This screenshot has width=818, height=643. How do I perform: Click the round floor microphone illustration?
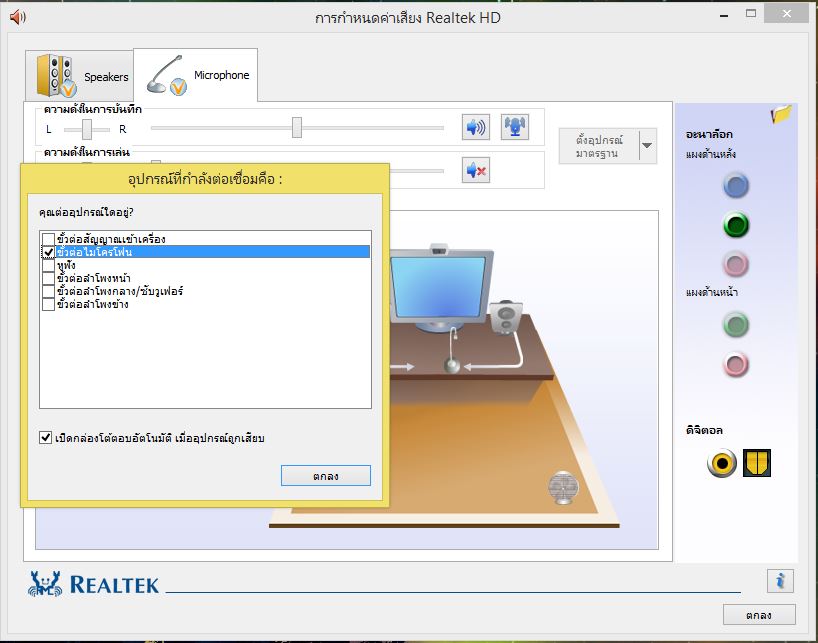(563, 487)
